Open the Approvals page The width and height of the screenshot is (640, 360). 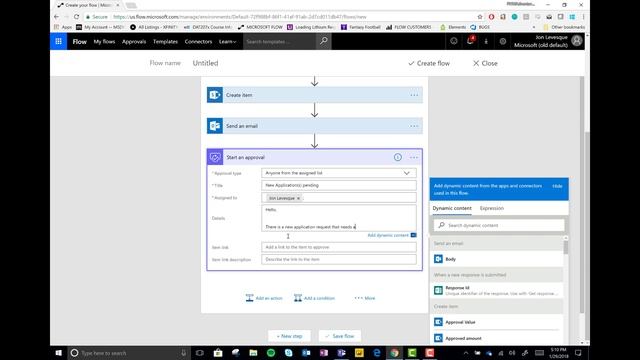pos(134,42)
